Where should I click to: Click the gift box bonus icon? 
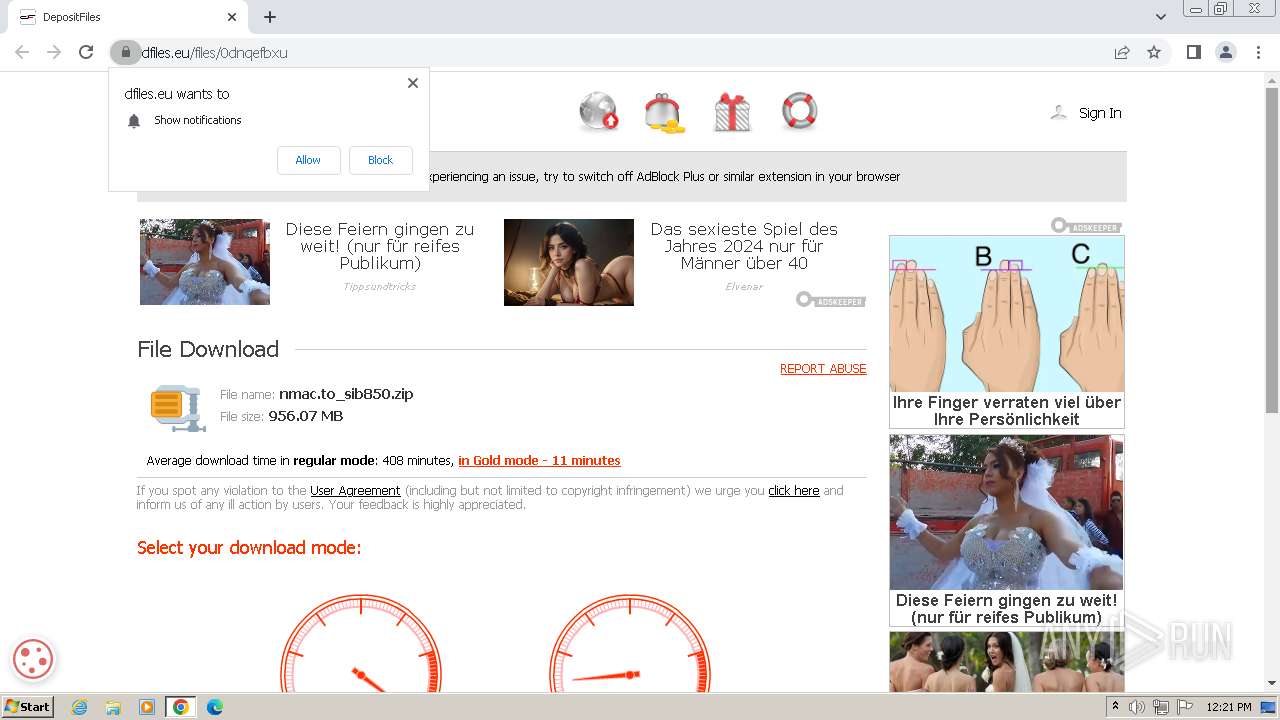(732, 112)
